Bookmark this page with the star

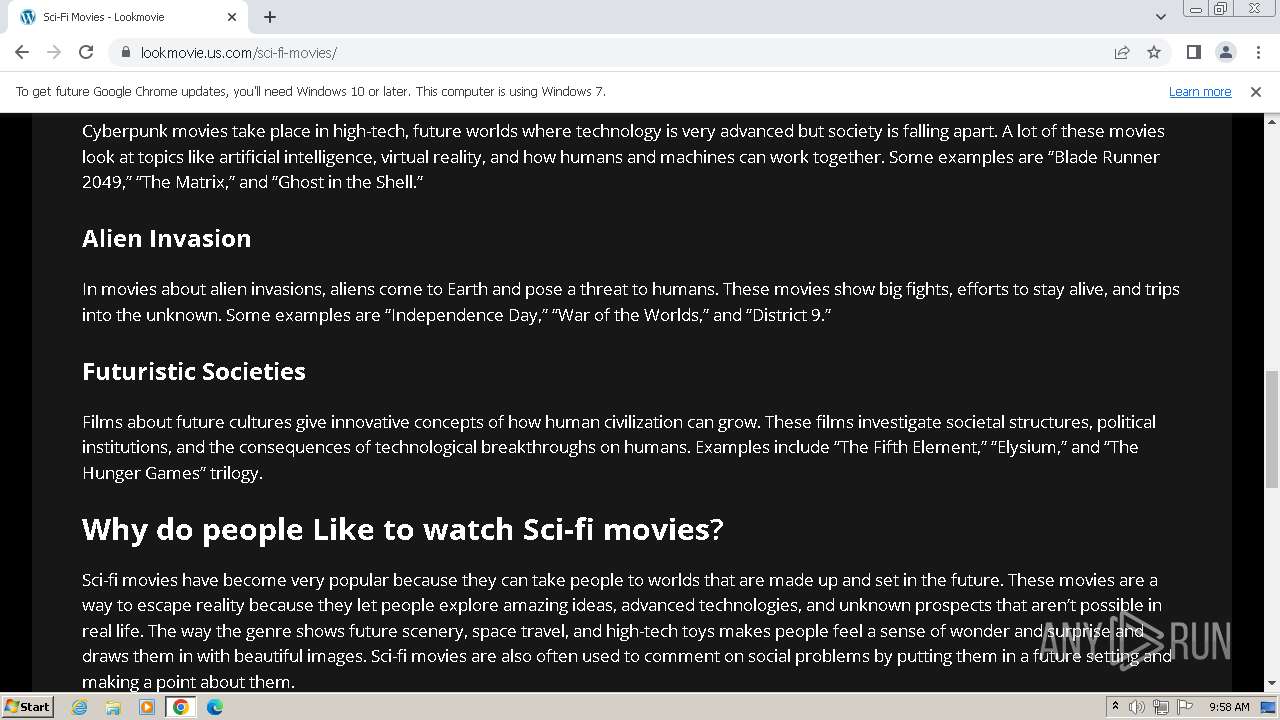1154,52
